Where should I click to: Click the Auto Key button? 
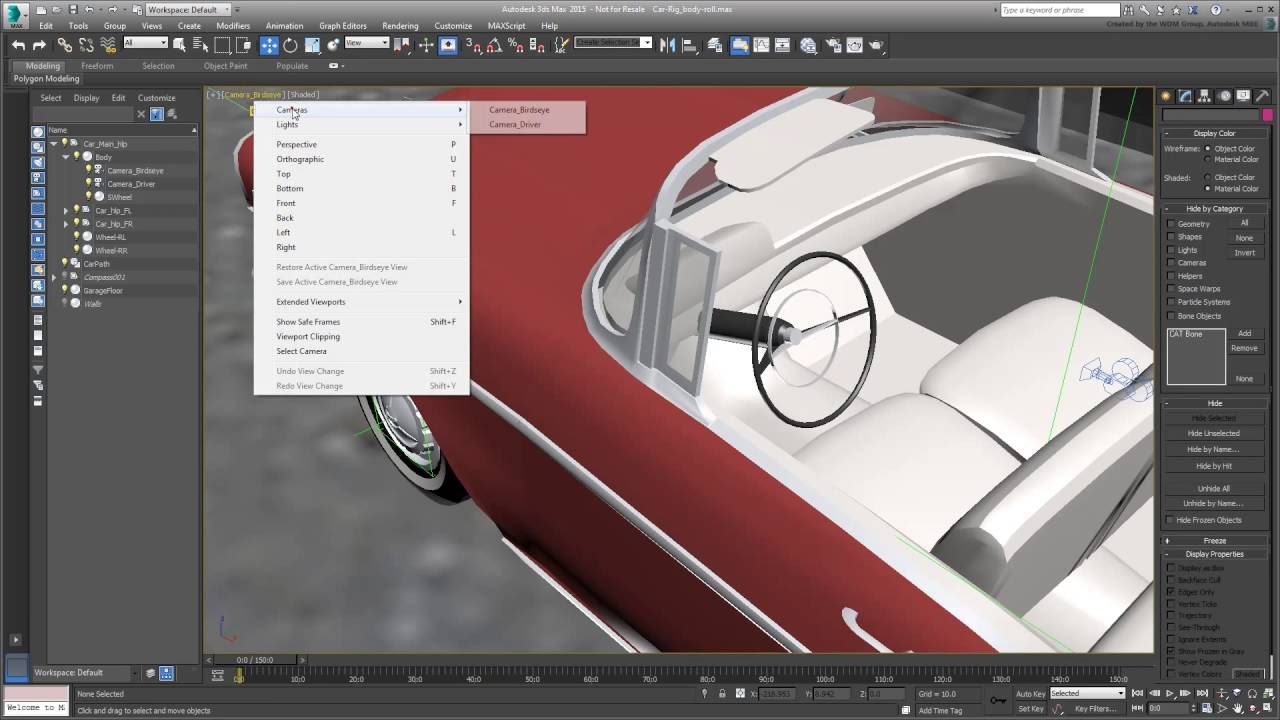coord(1030,694)
